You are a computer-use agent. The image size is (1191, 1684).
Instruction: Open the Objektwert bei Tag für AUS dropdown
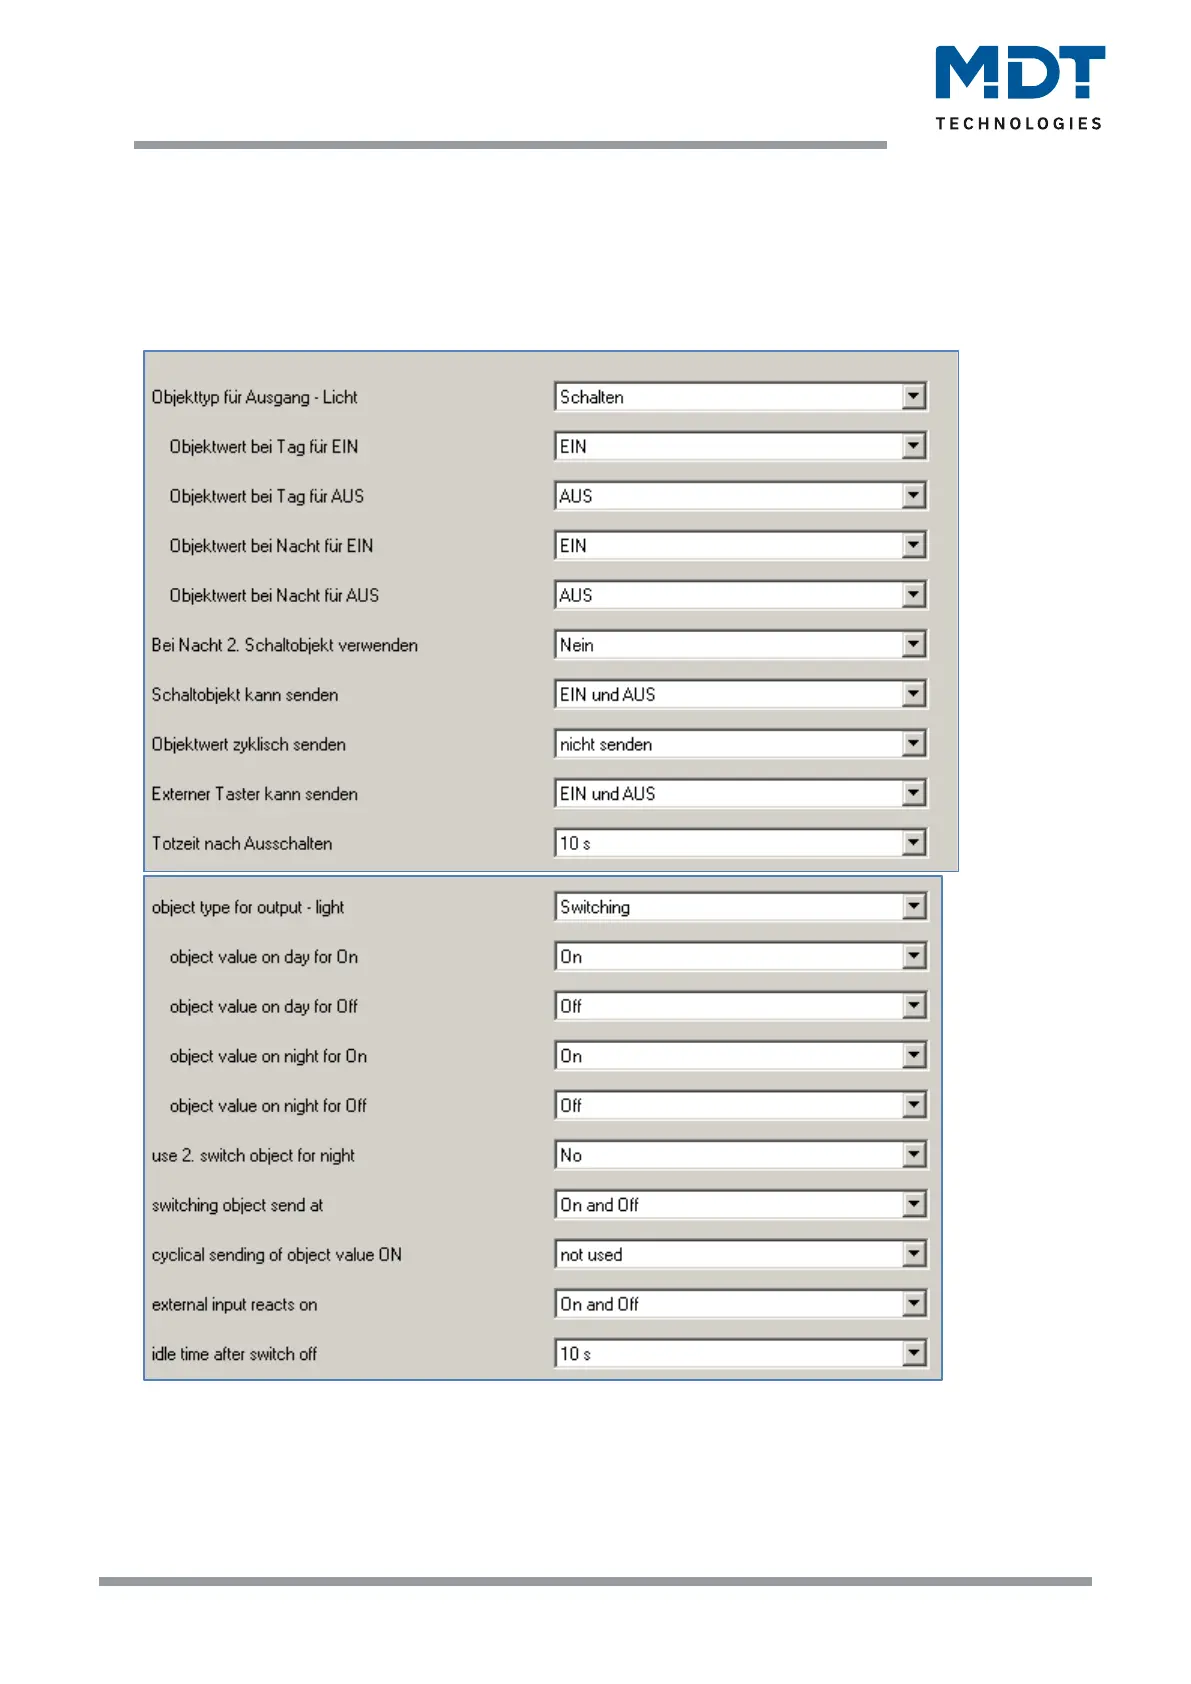coord(913,496)
